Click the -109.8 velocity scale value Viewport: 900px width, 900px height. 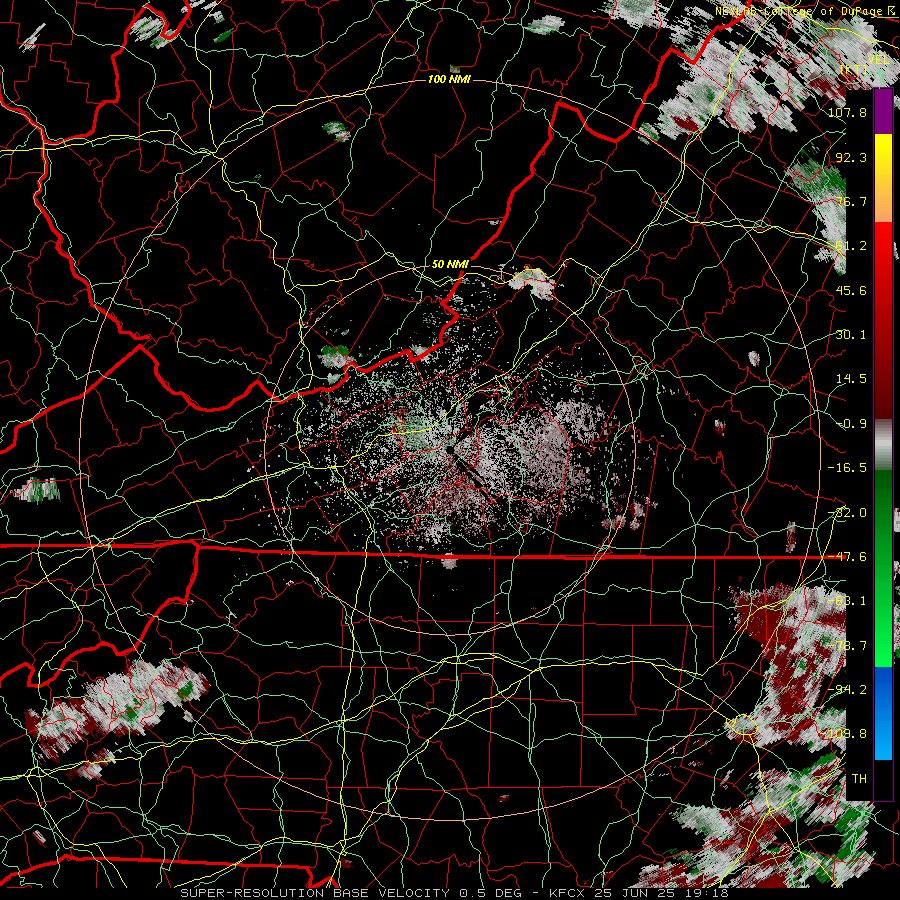844,734
